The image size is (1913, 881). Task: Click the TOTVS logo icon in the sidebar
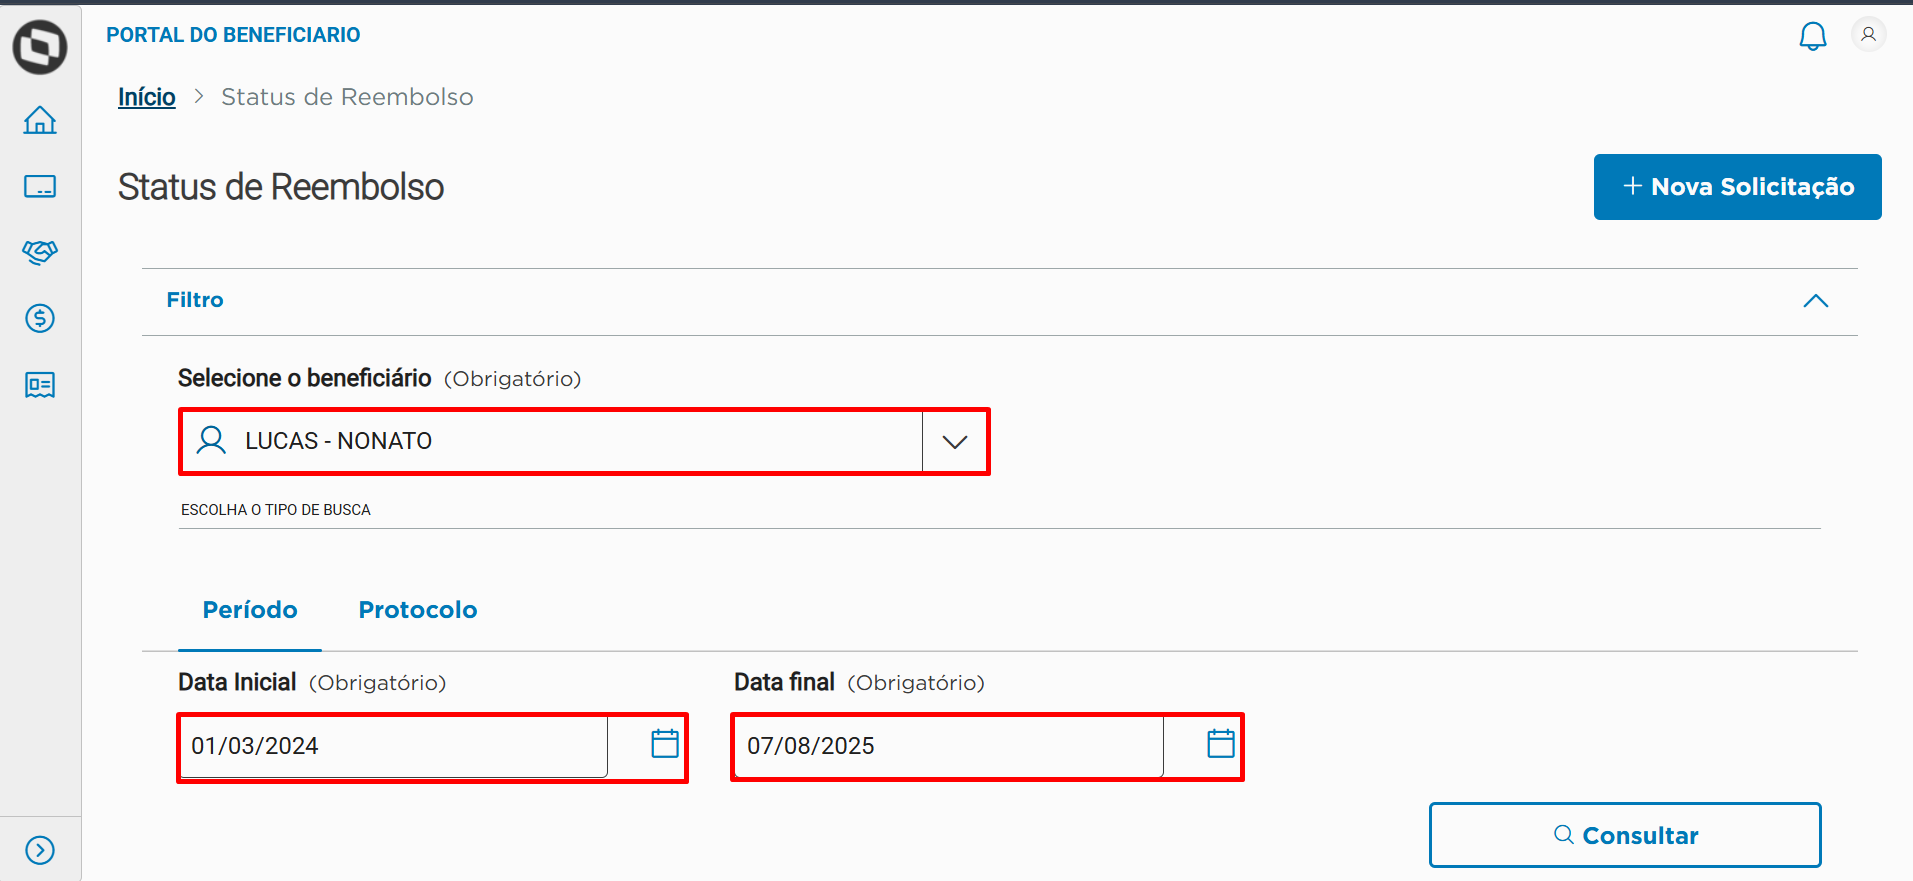pyautogui.click(x=40, y=47)
